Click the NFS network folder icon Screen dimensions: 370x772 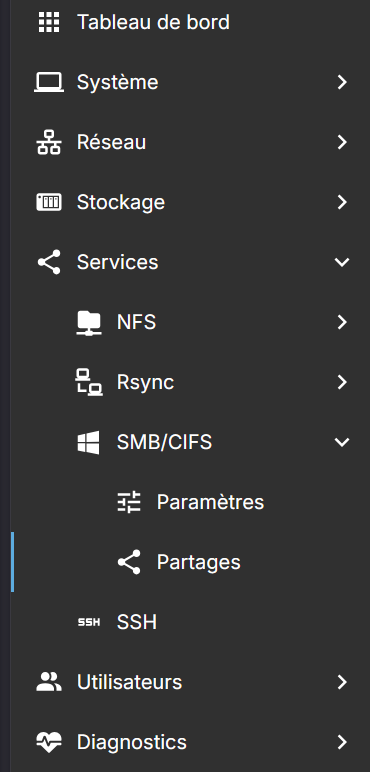pyautogui.click(x=89, y=322)
